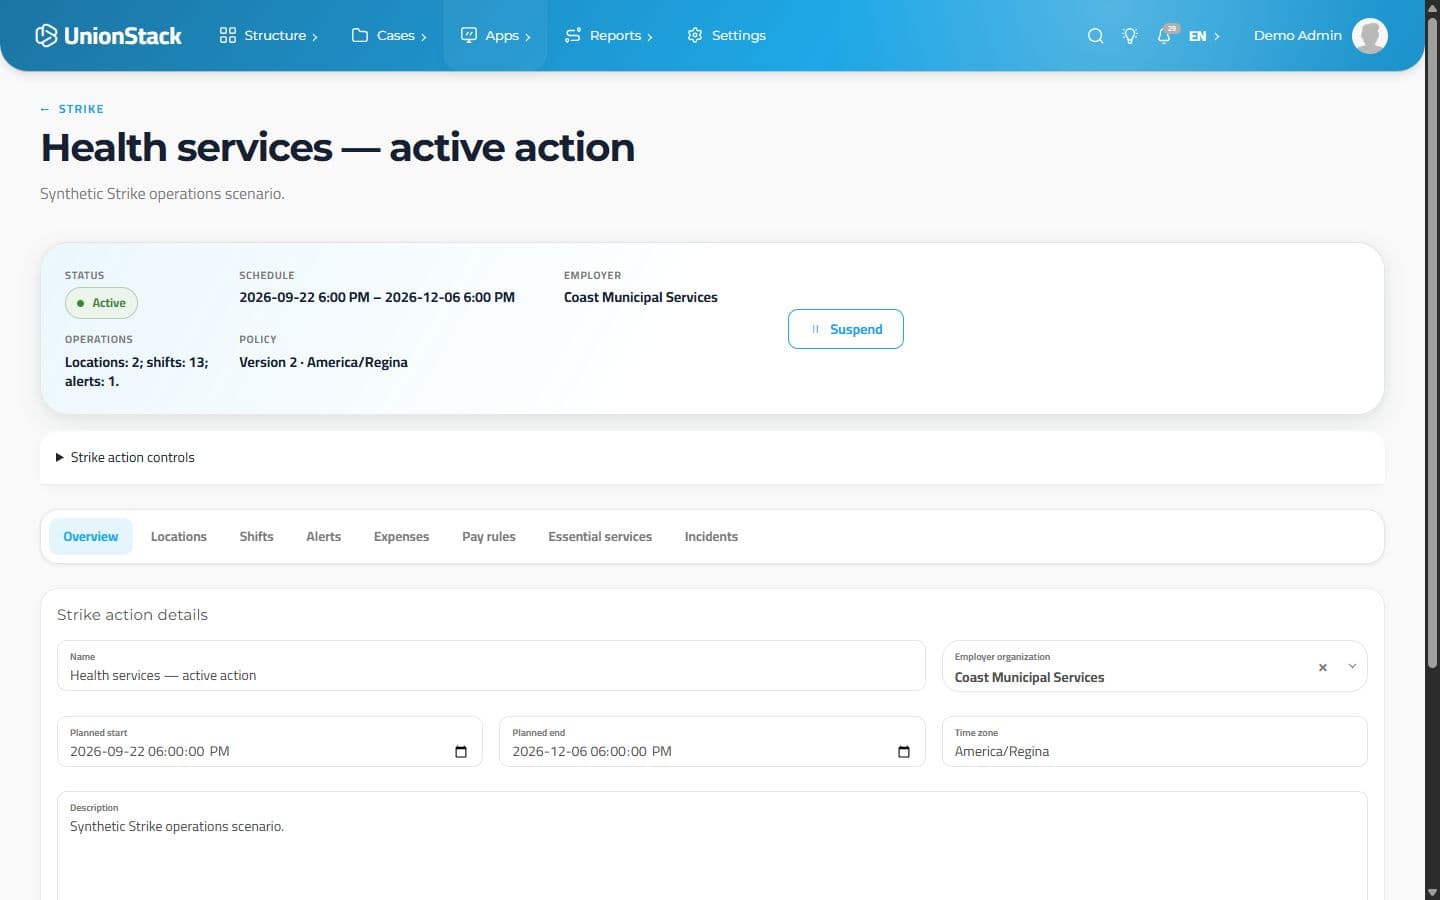Open the Expenses tab
The height and width of the screenshot is (900, 1440).
[401, 537]
